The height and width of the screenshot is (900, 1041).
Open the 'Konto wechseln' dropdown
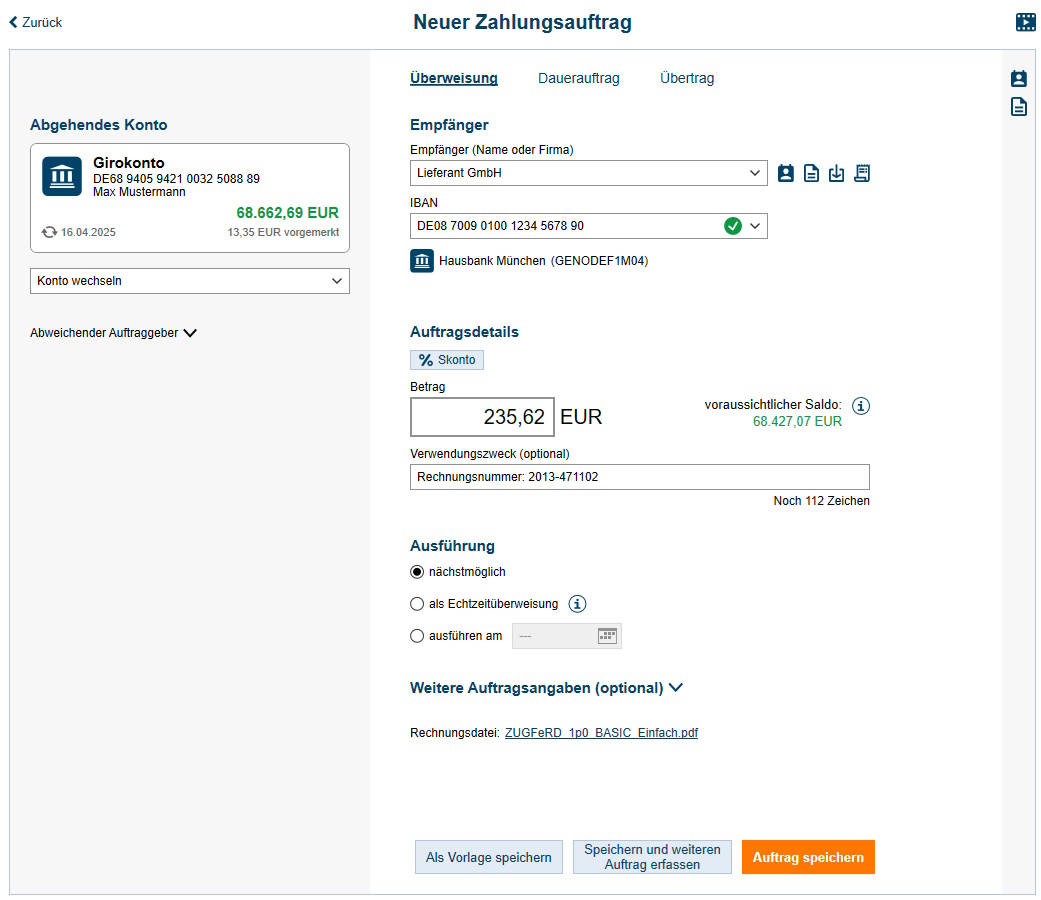click(x=190, y=281)
